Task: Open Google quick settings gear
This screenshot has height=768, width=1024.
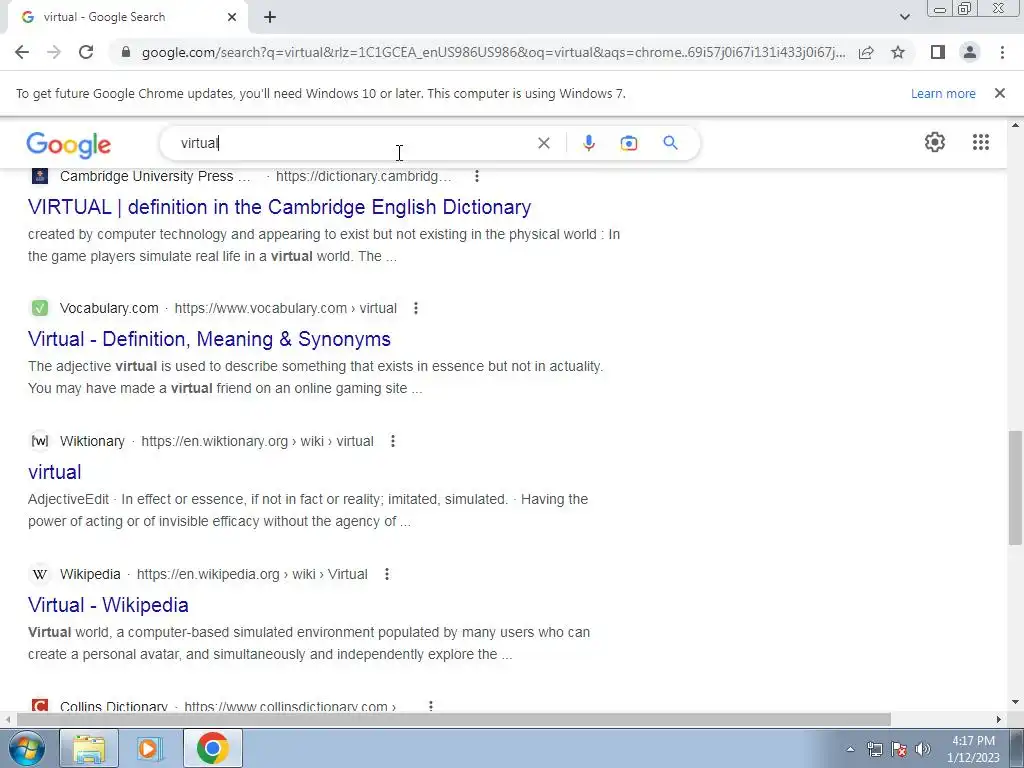Action: (935, 142)
